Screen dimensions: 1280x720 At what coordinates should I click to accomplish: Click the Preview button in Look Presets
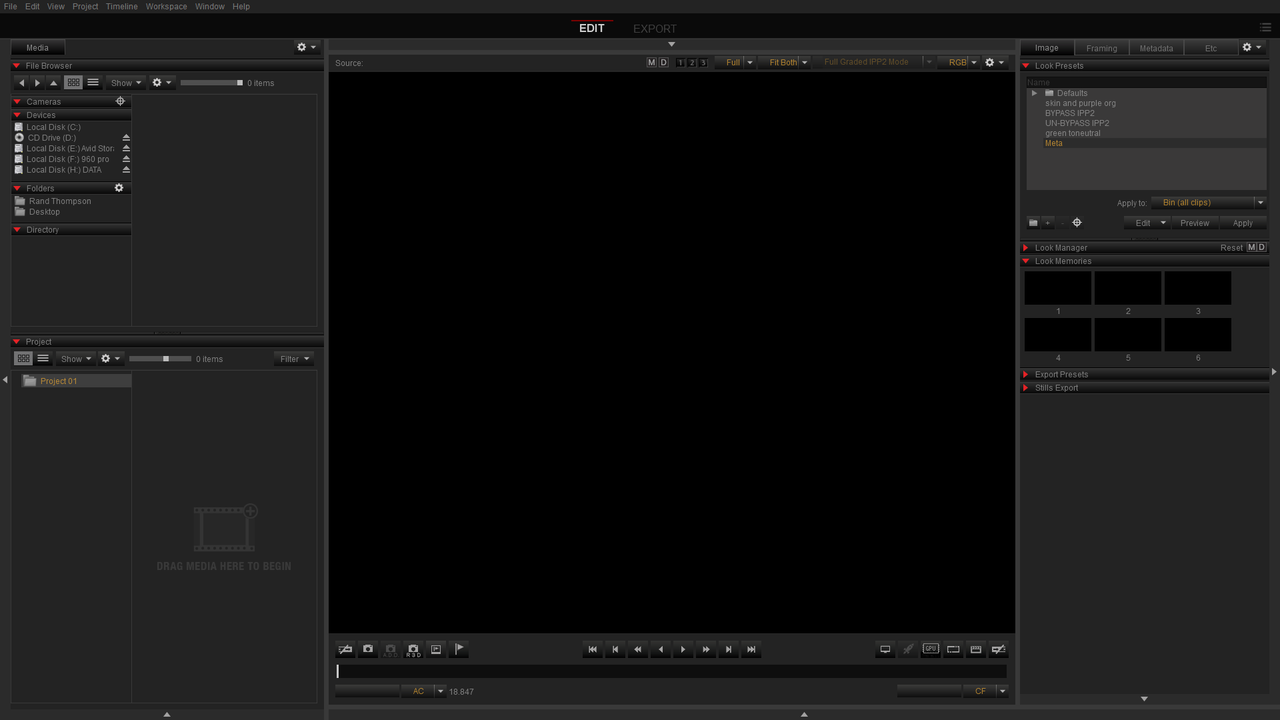[x=1194, y=223]
